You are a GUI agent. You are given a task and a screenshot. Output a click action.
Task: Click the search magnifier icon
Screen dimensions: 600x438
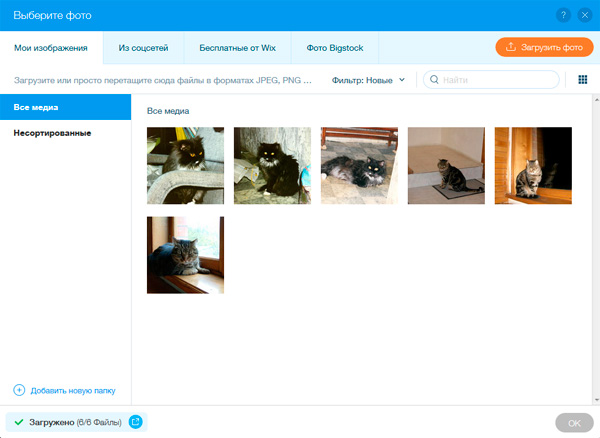[x=434, y=79]
